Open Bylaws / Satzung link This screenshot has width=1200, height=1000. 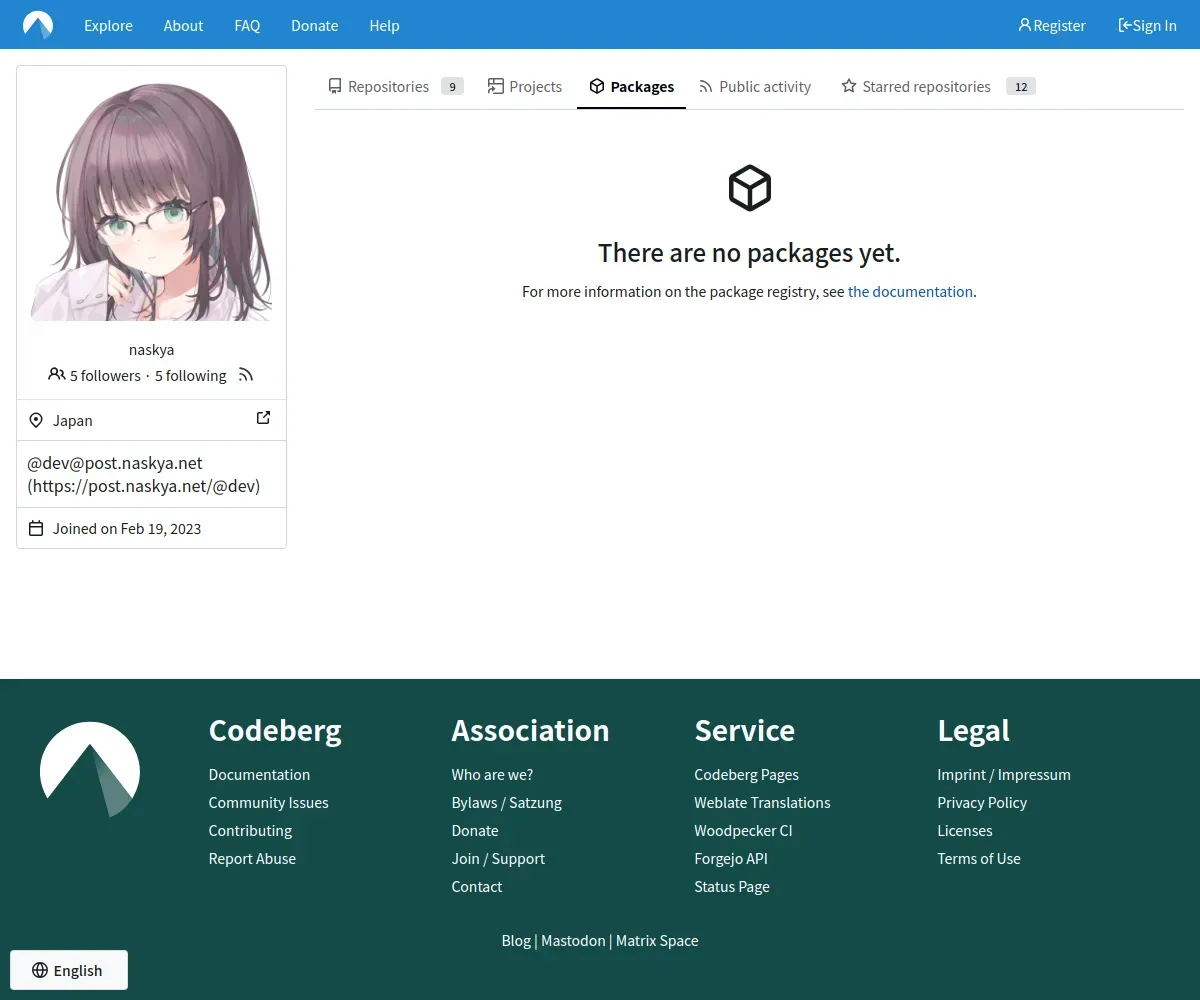click(506, 803)
